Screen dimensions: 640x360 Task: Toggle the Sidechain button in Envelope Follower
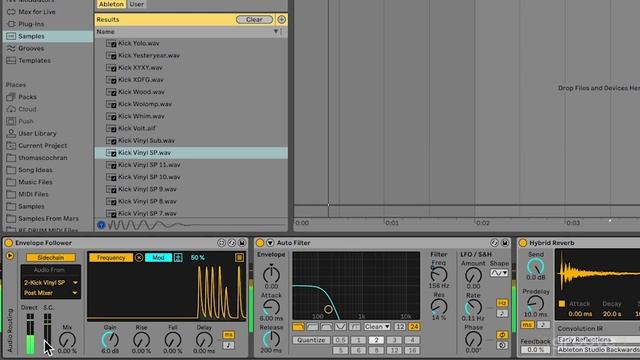click(51, 258)
